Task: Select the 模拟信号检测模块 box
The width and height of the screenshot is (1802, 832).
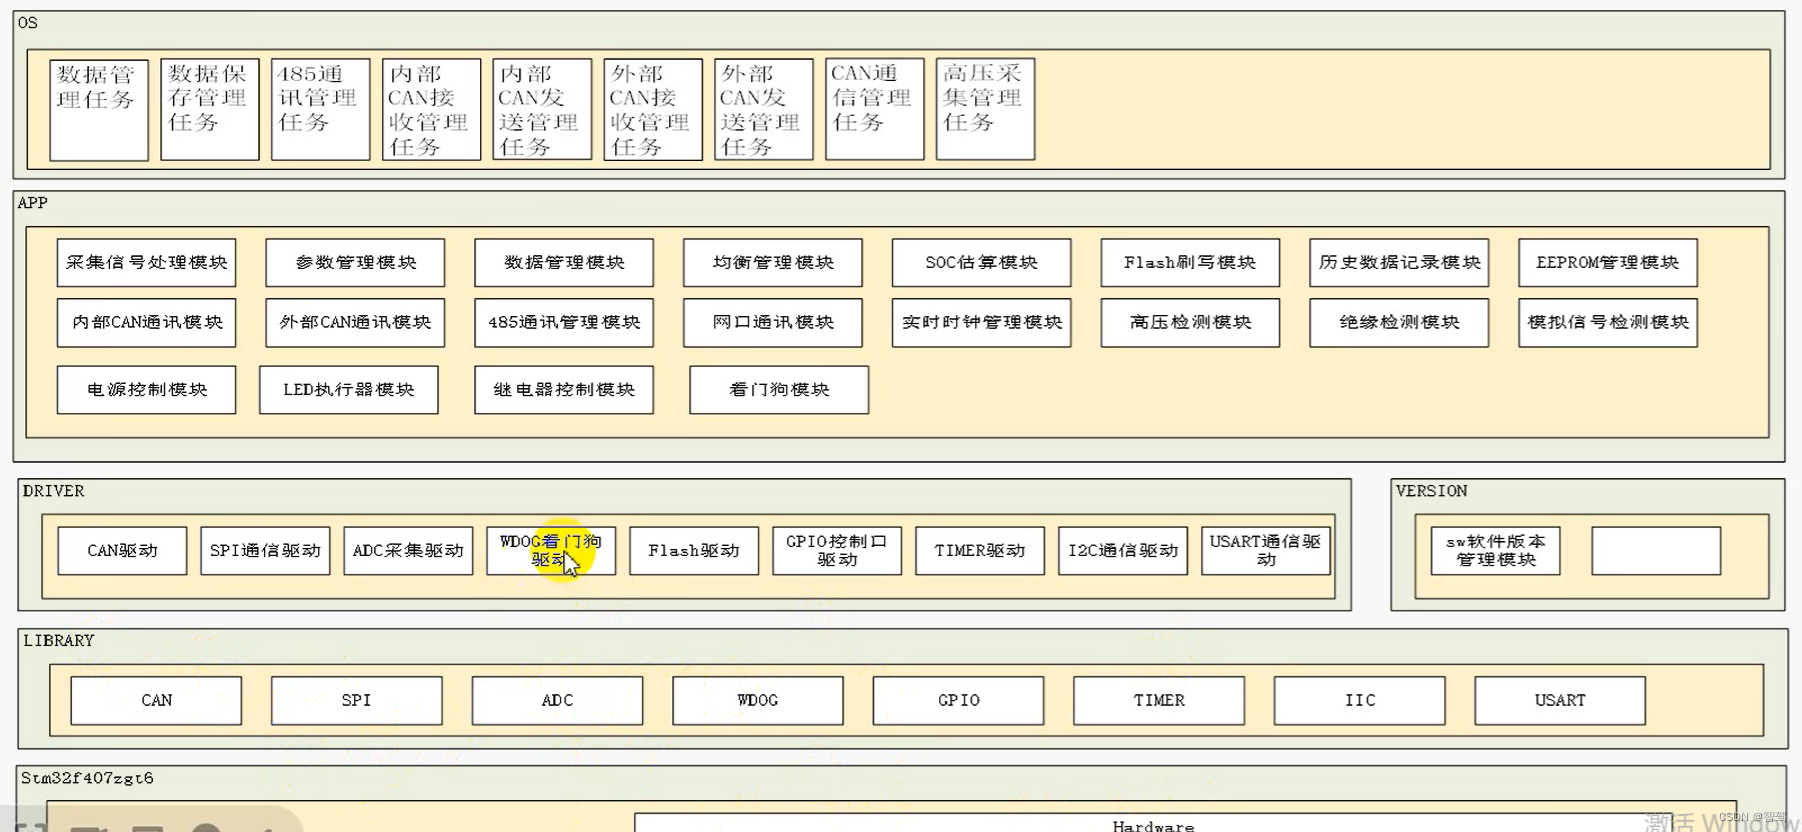Action: coord(1608,323)
